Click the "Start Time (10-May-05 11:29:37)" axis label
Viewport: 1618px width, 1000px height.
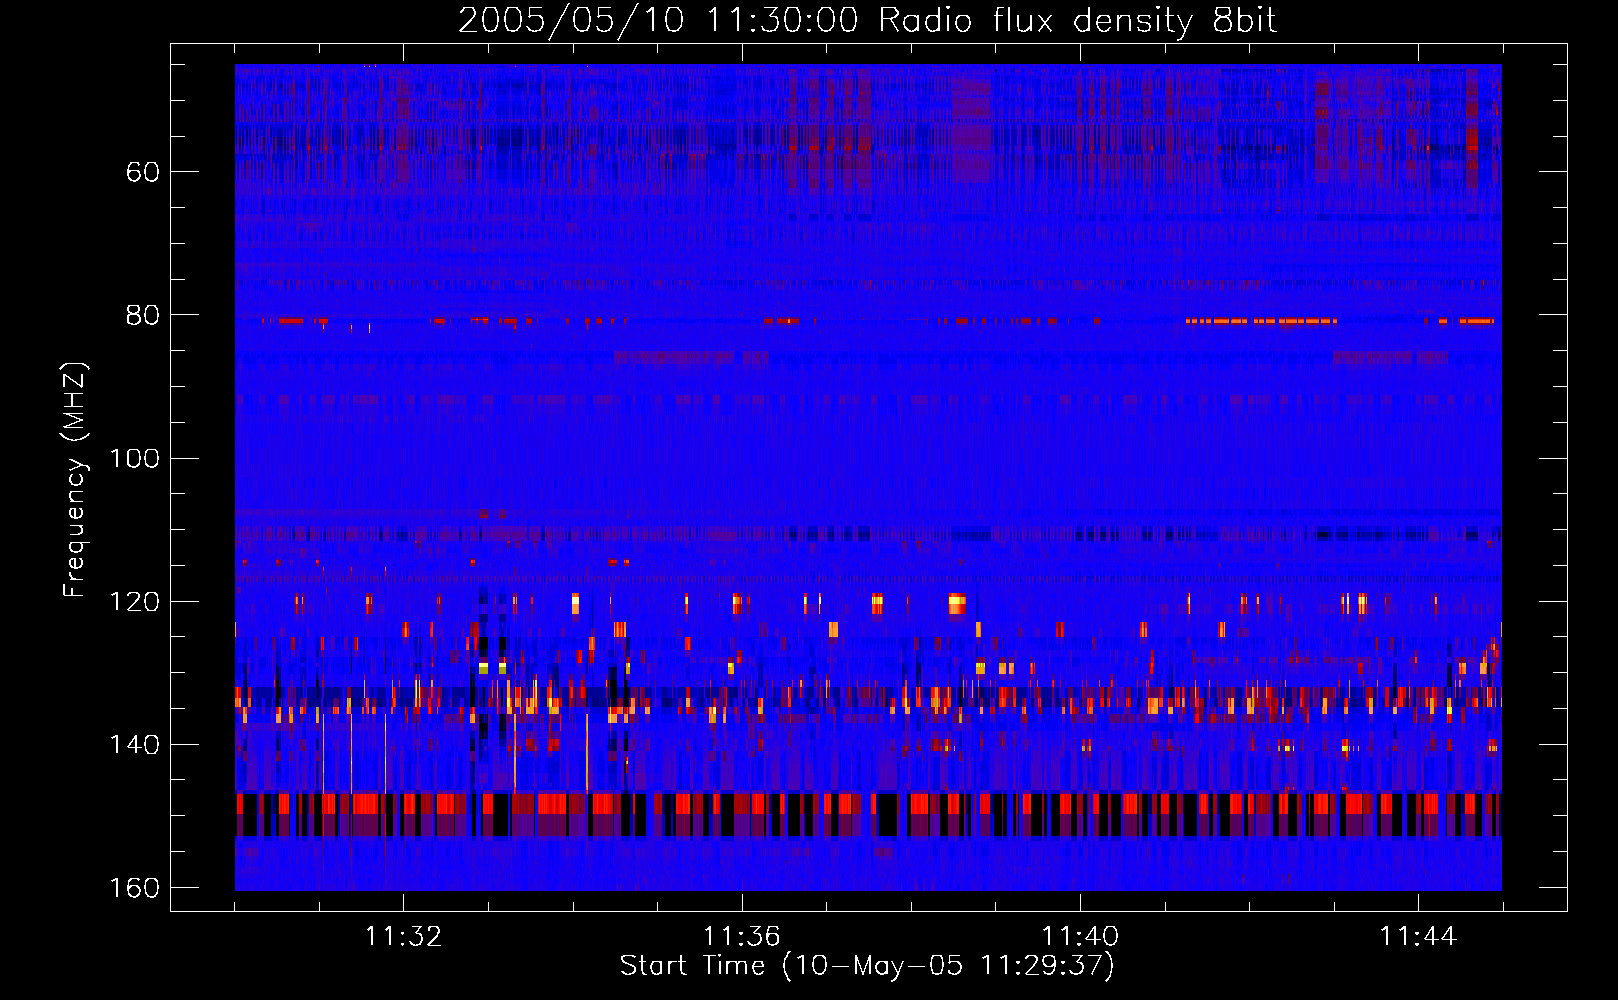(867, 966)
